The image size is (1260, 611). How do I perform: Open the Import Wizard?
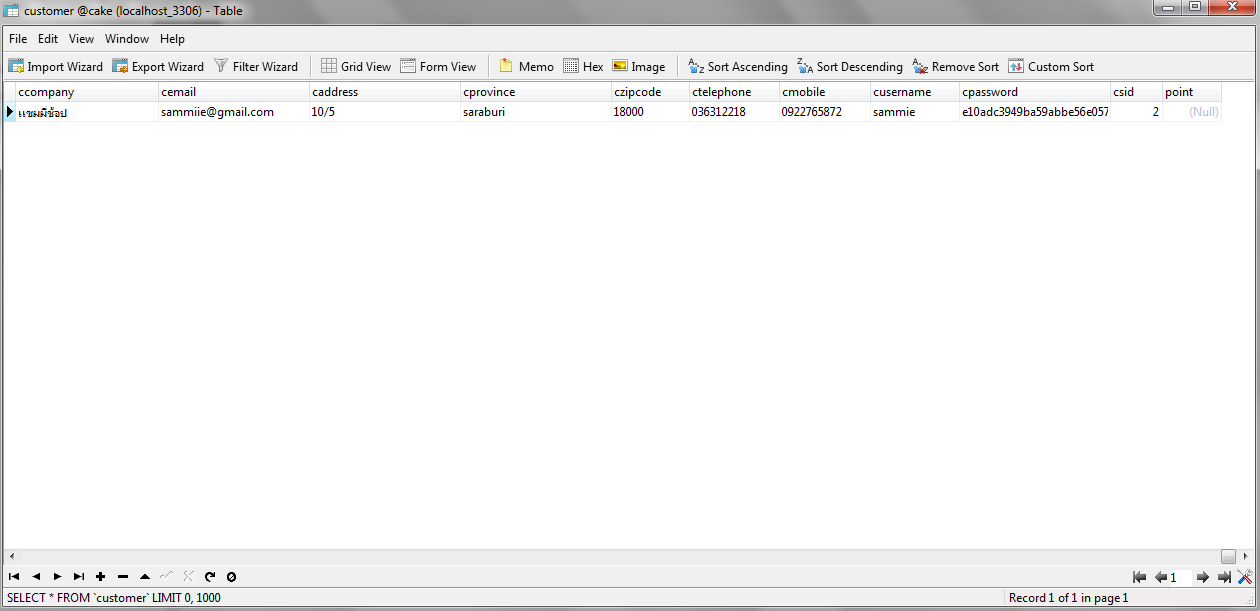(56, 67)
